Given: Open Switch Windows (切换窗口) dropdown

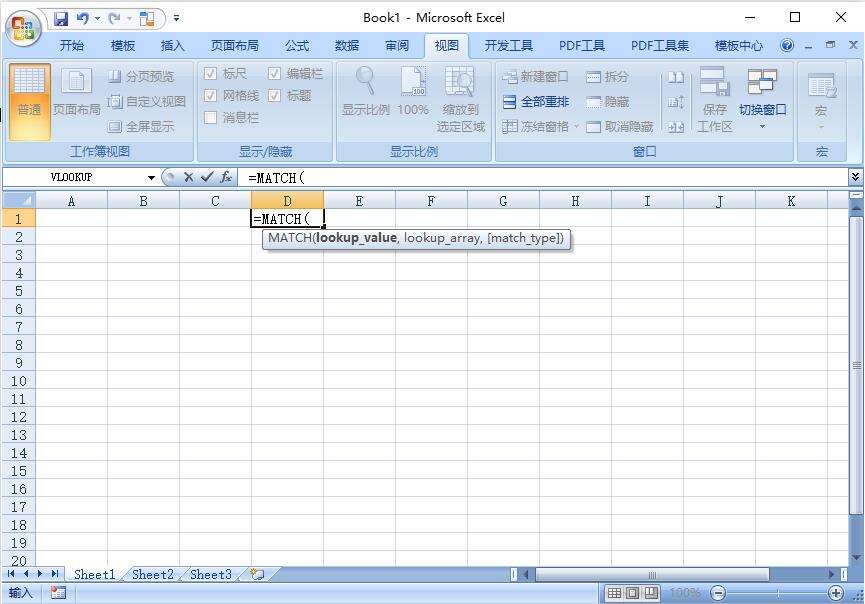Looking at the screenshot, I should pos(762,99).
